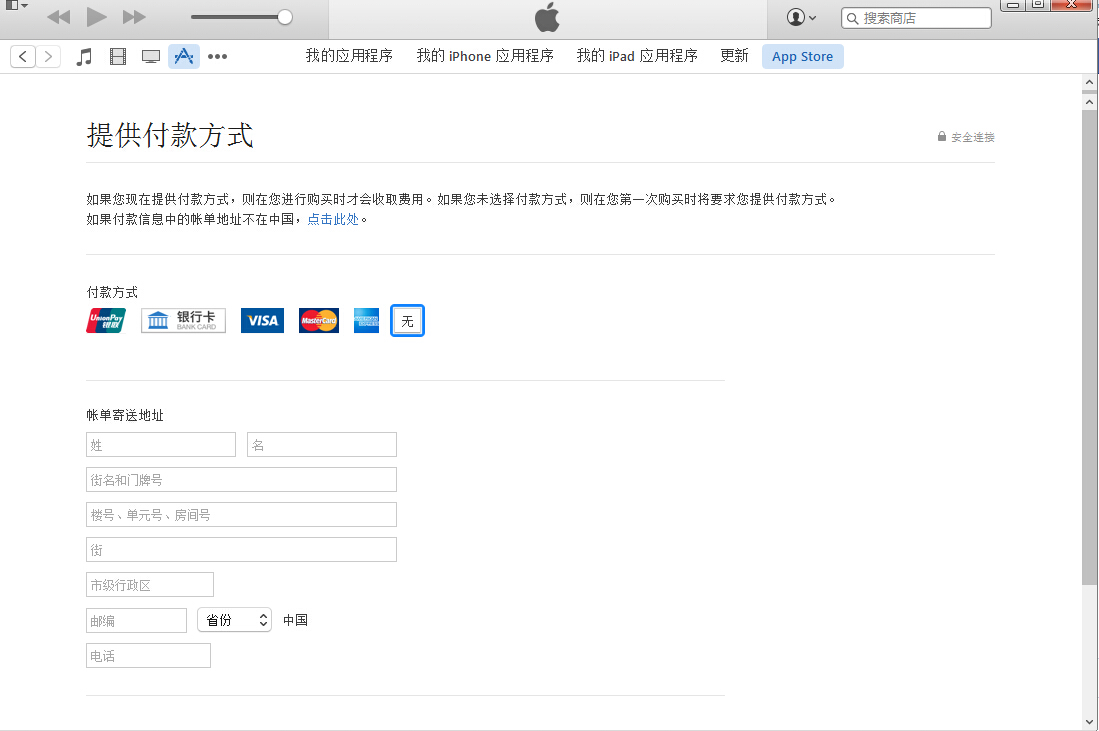Viewport: 1099px width, 731px height.
Task: Open 我的 iPhone 应用程序 tab
Action: click(x=485, y=56)
